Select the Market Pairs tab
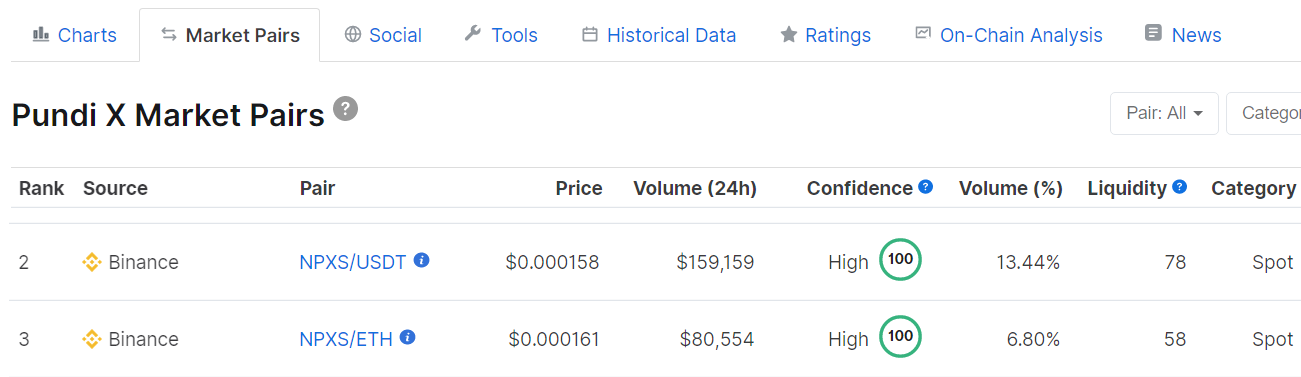 tap(230, 35)
